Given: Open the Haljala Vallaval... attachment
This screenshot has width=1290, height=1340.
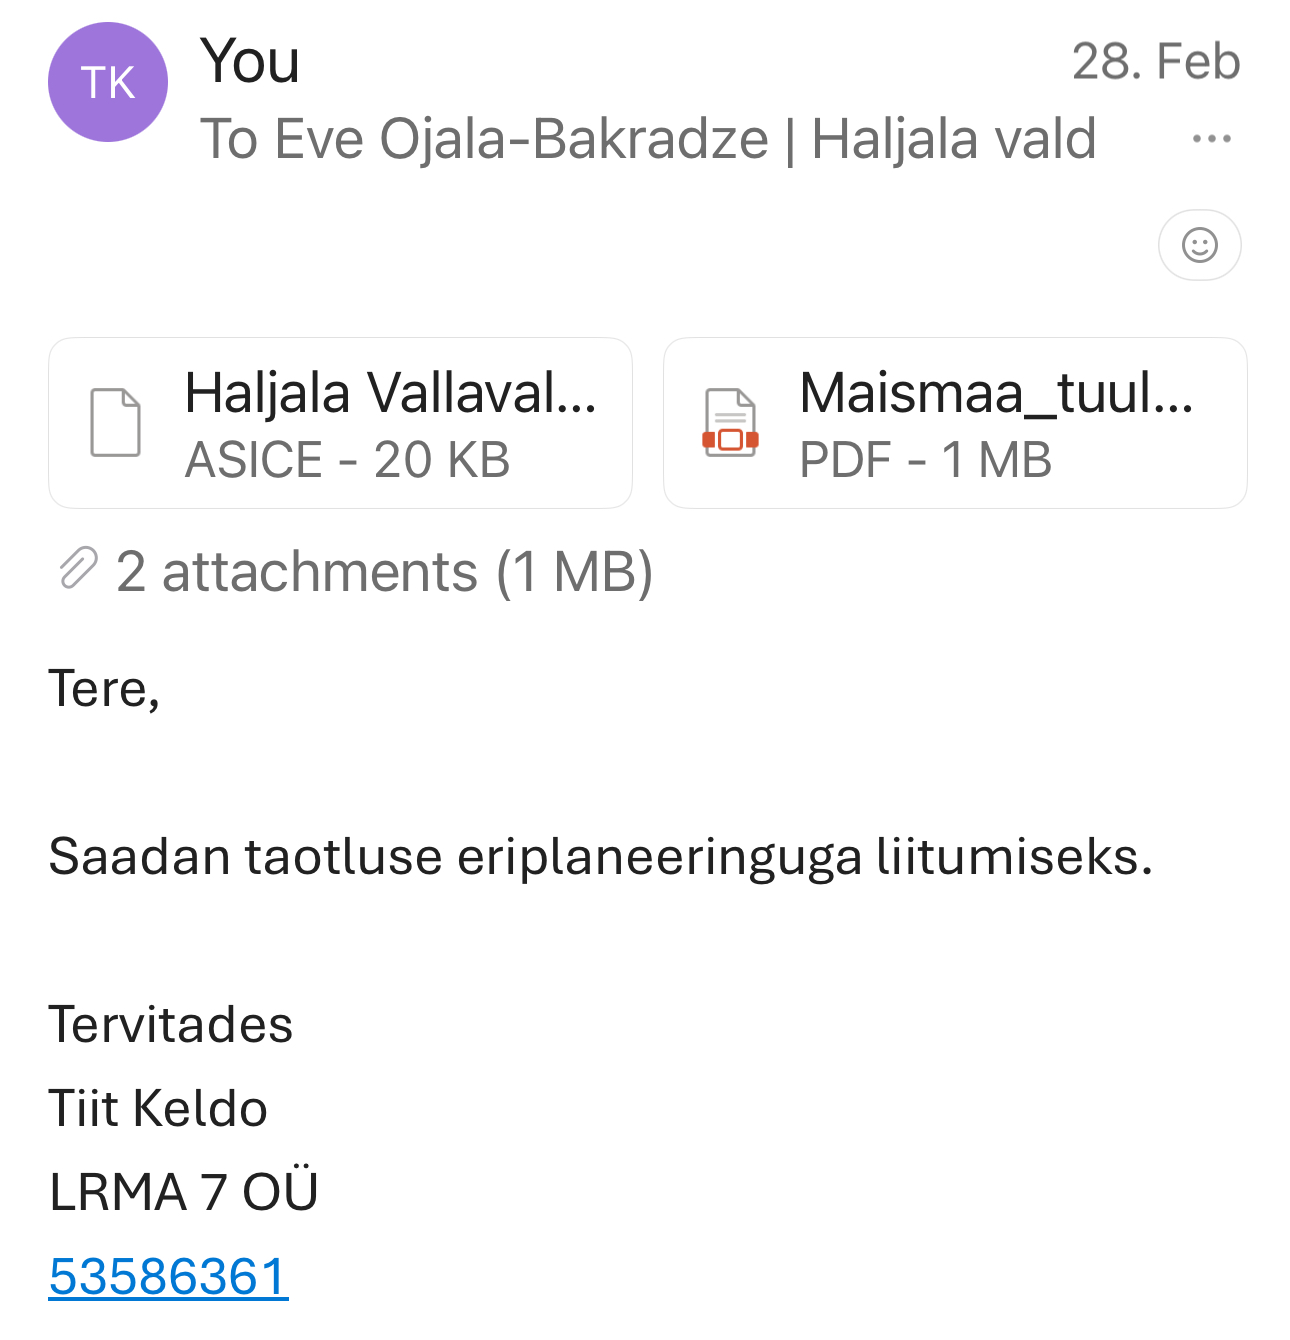Looking at the screenshot, I should (x=390, y=393).
